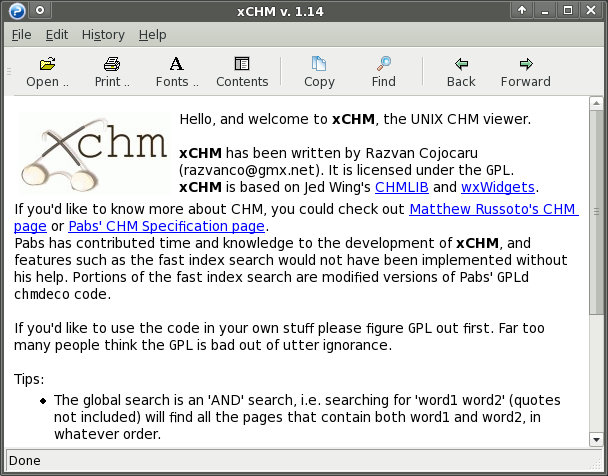Open Pabs' CHM Specification page link

coord(167,226)
